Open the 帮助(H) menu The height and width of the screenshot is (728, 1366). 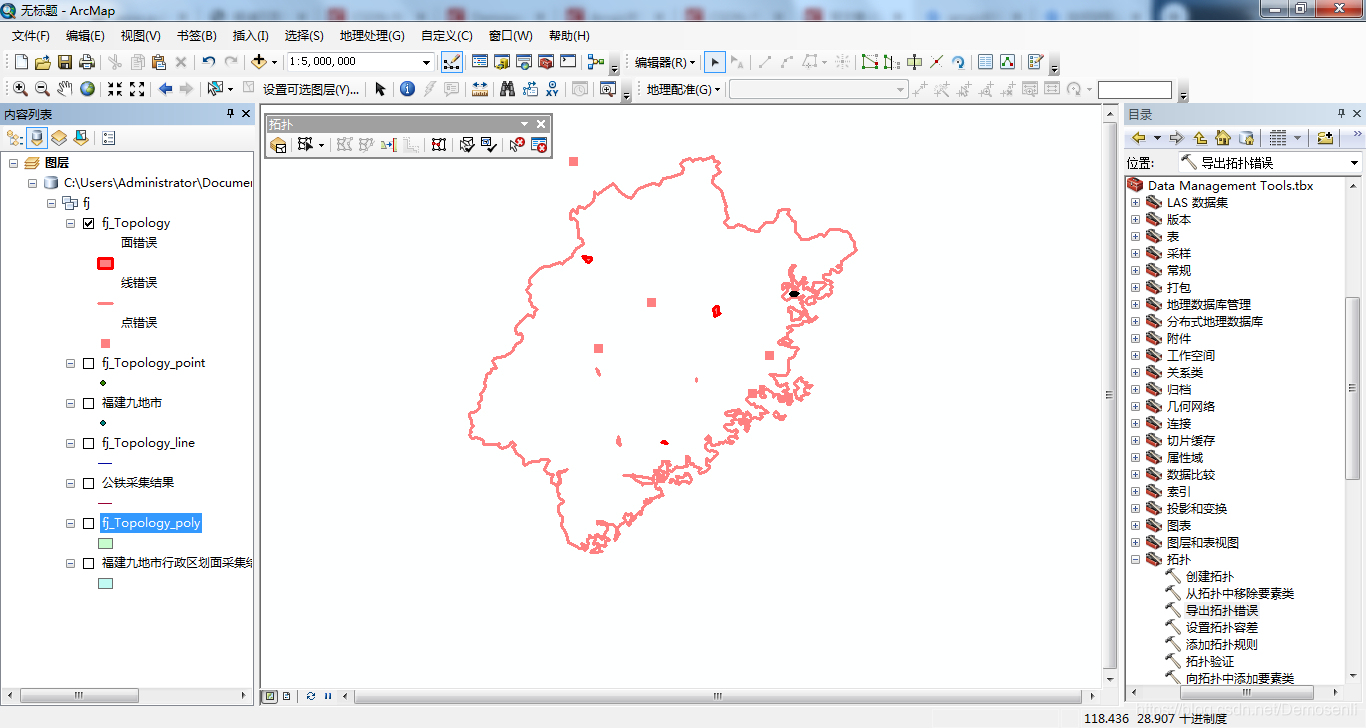click(x=568, y=36)
